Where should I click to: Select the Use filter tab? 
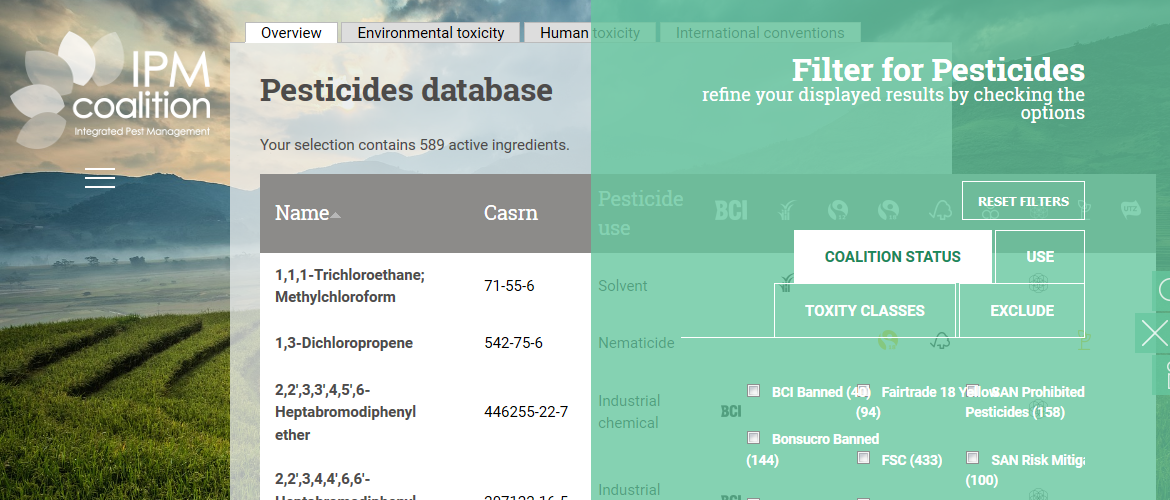pos(1039,257)
